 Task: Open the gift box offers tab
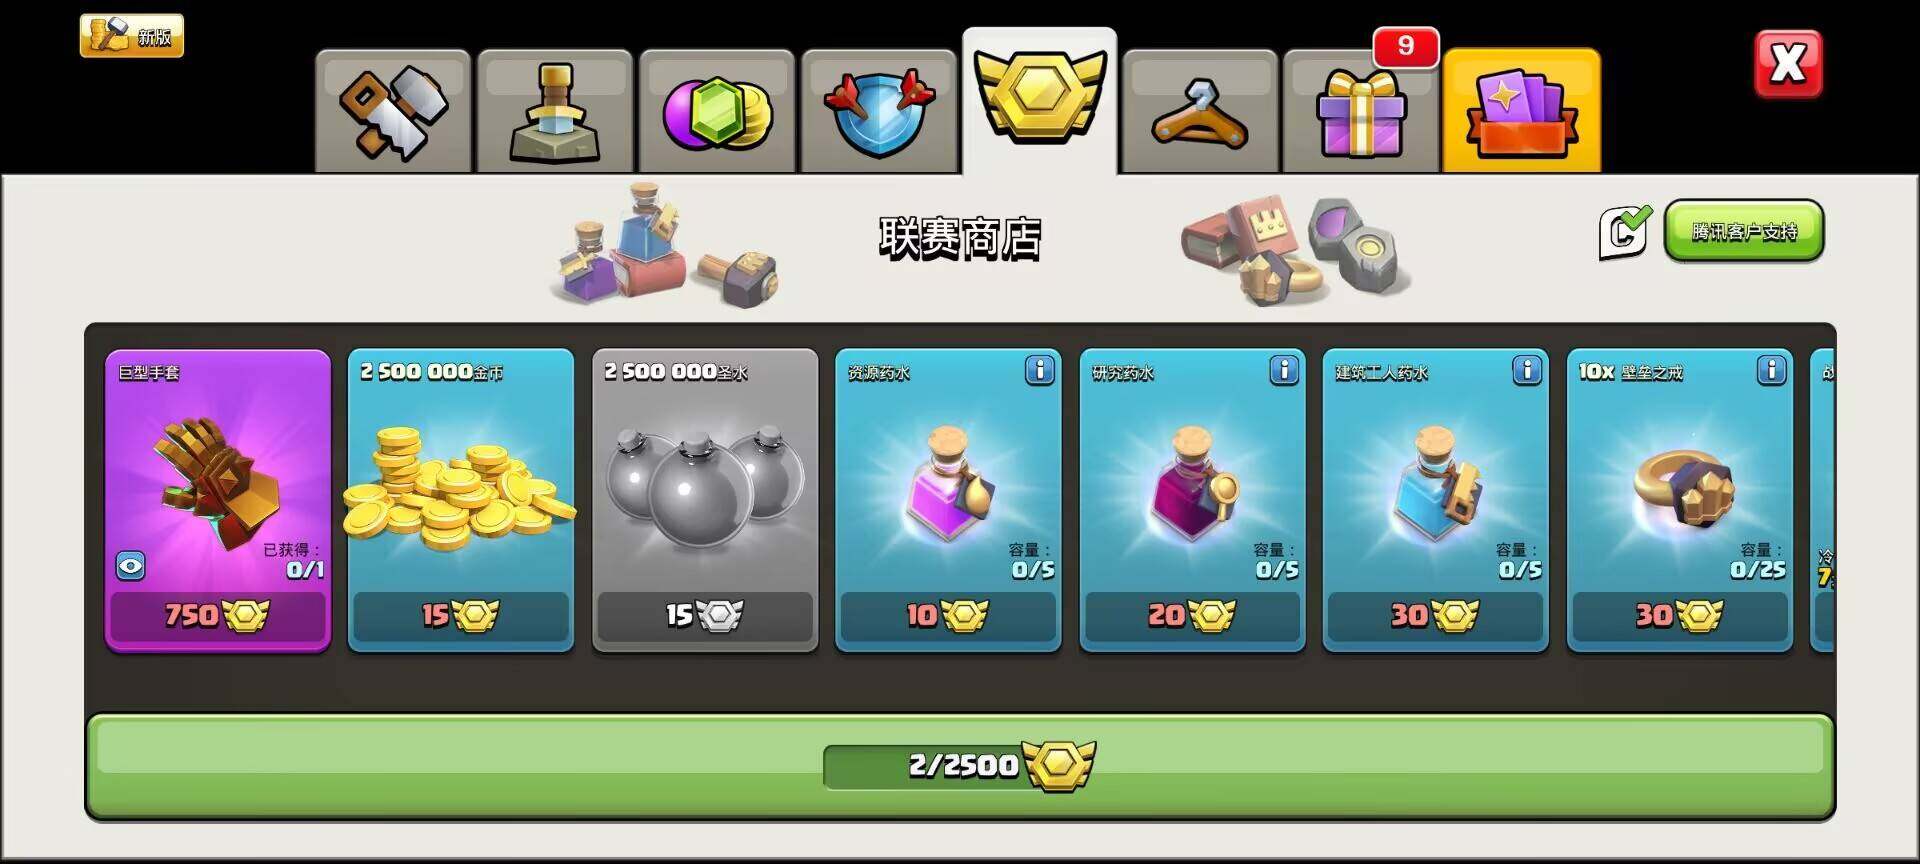pyautogui.click(x=1361, y=110)
